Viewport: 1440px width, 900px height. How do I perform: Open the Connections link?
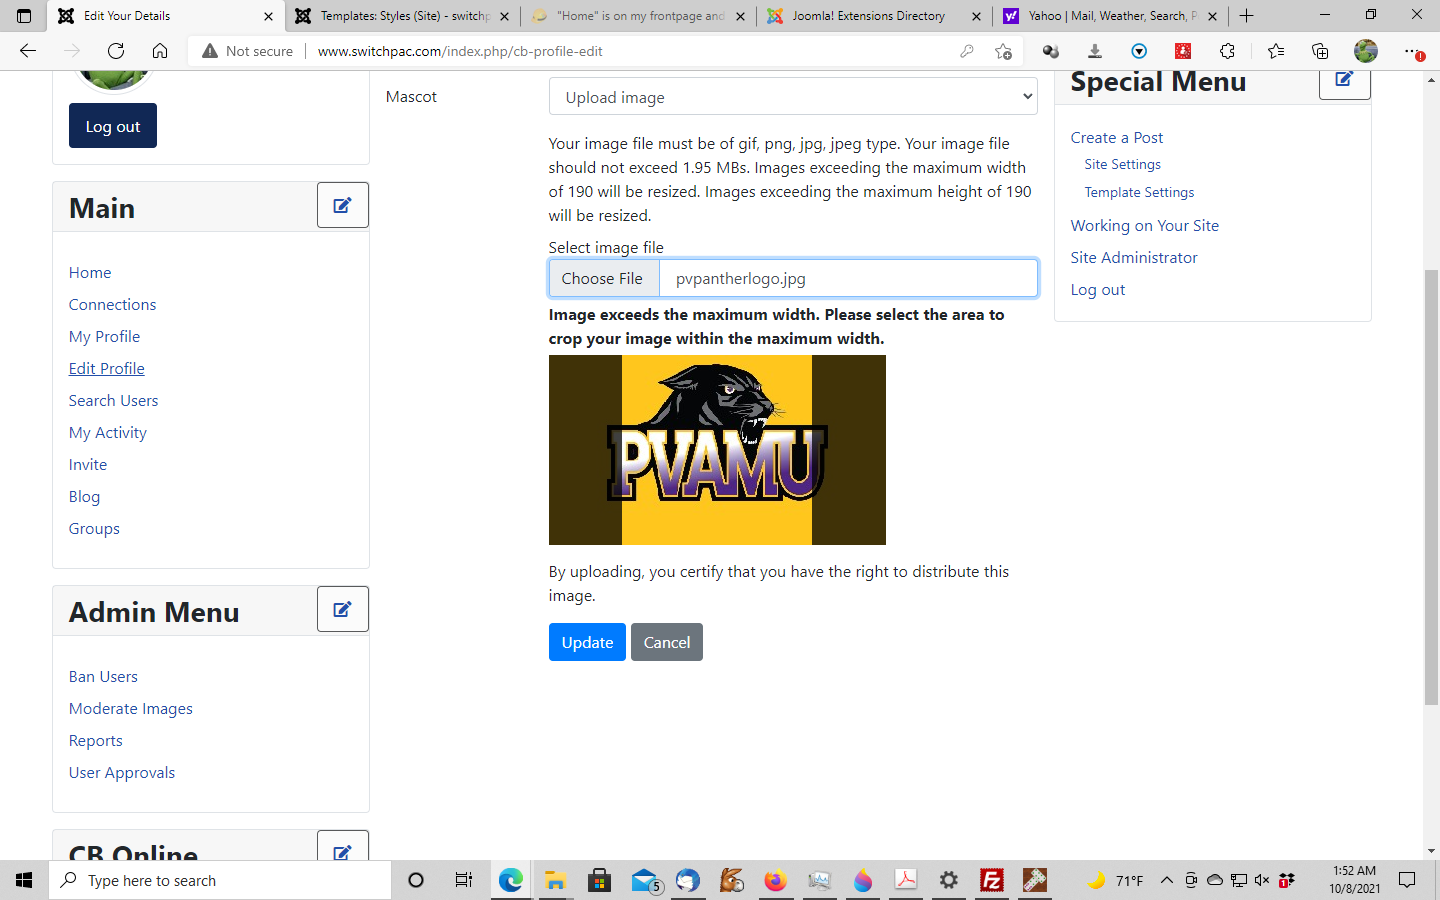[112, 304]
